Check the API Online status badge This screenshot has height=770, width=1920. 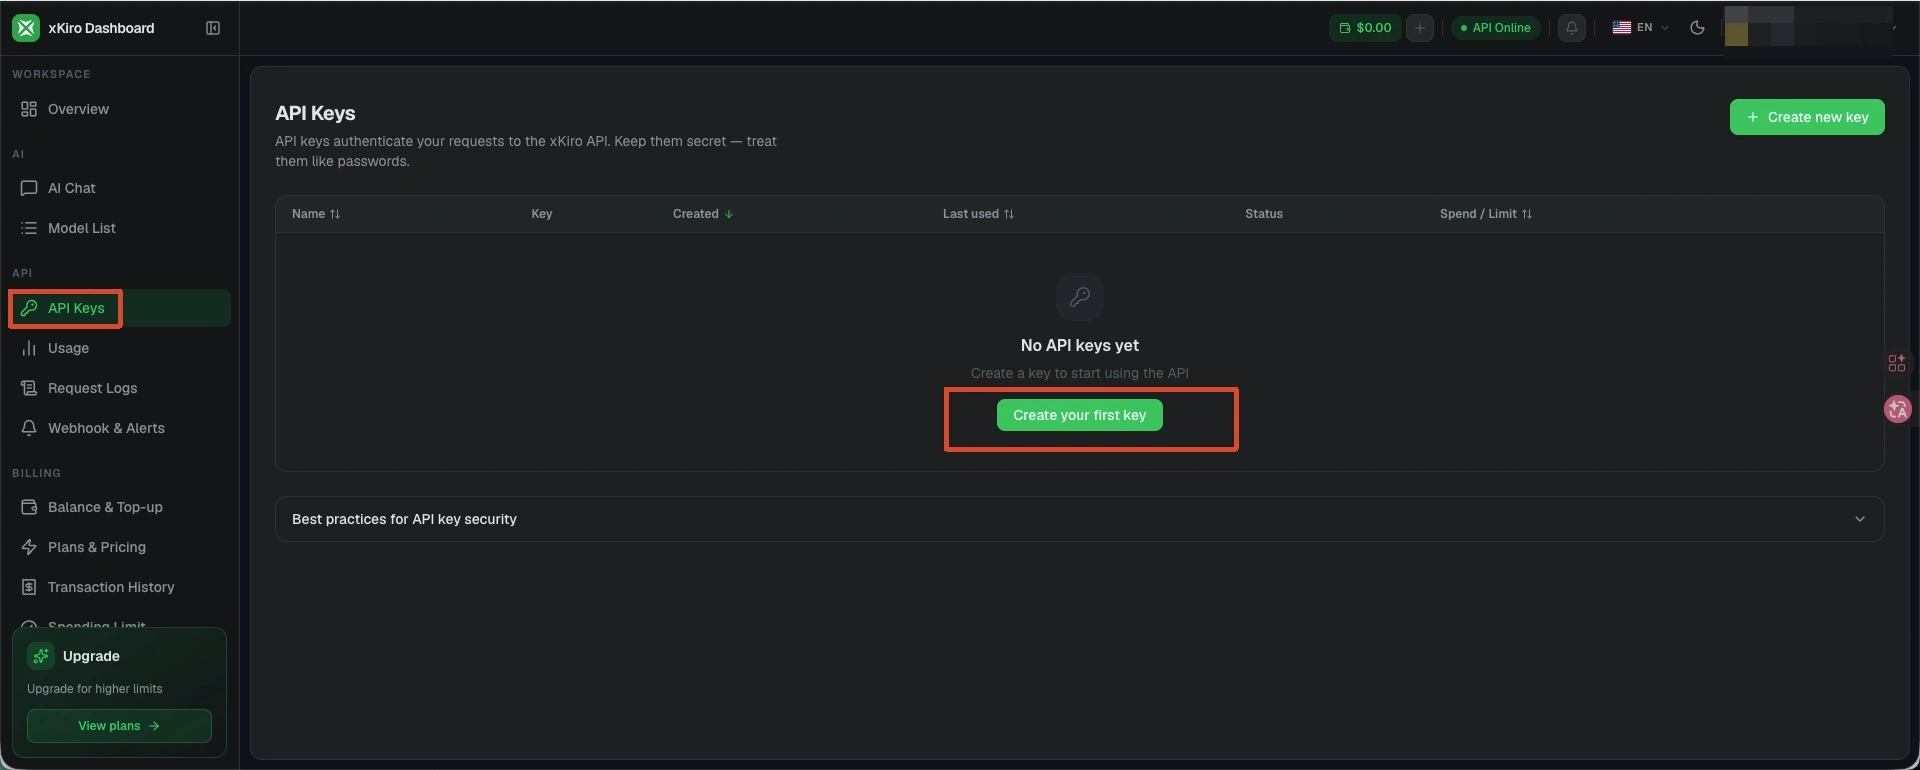coord(1496,28)
